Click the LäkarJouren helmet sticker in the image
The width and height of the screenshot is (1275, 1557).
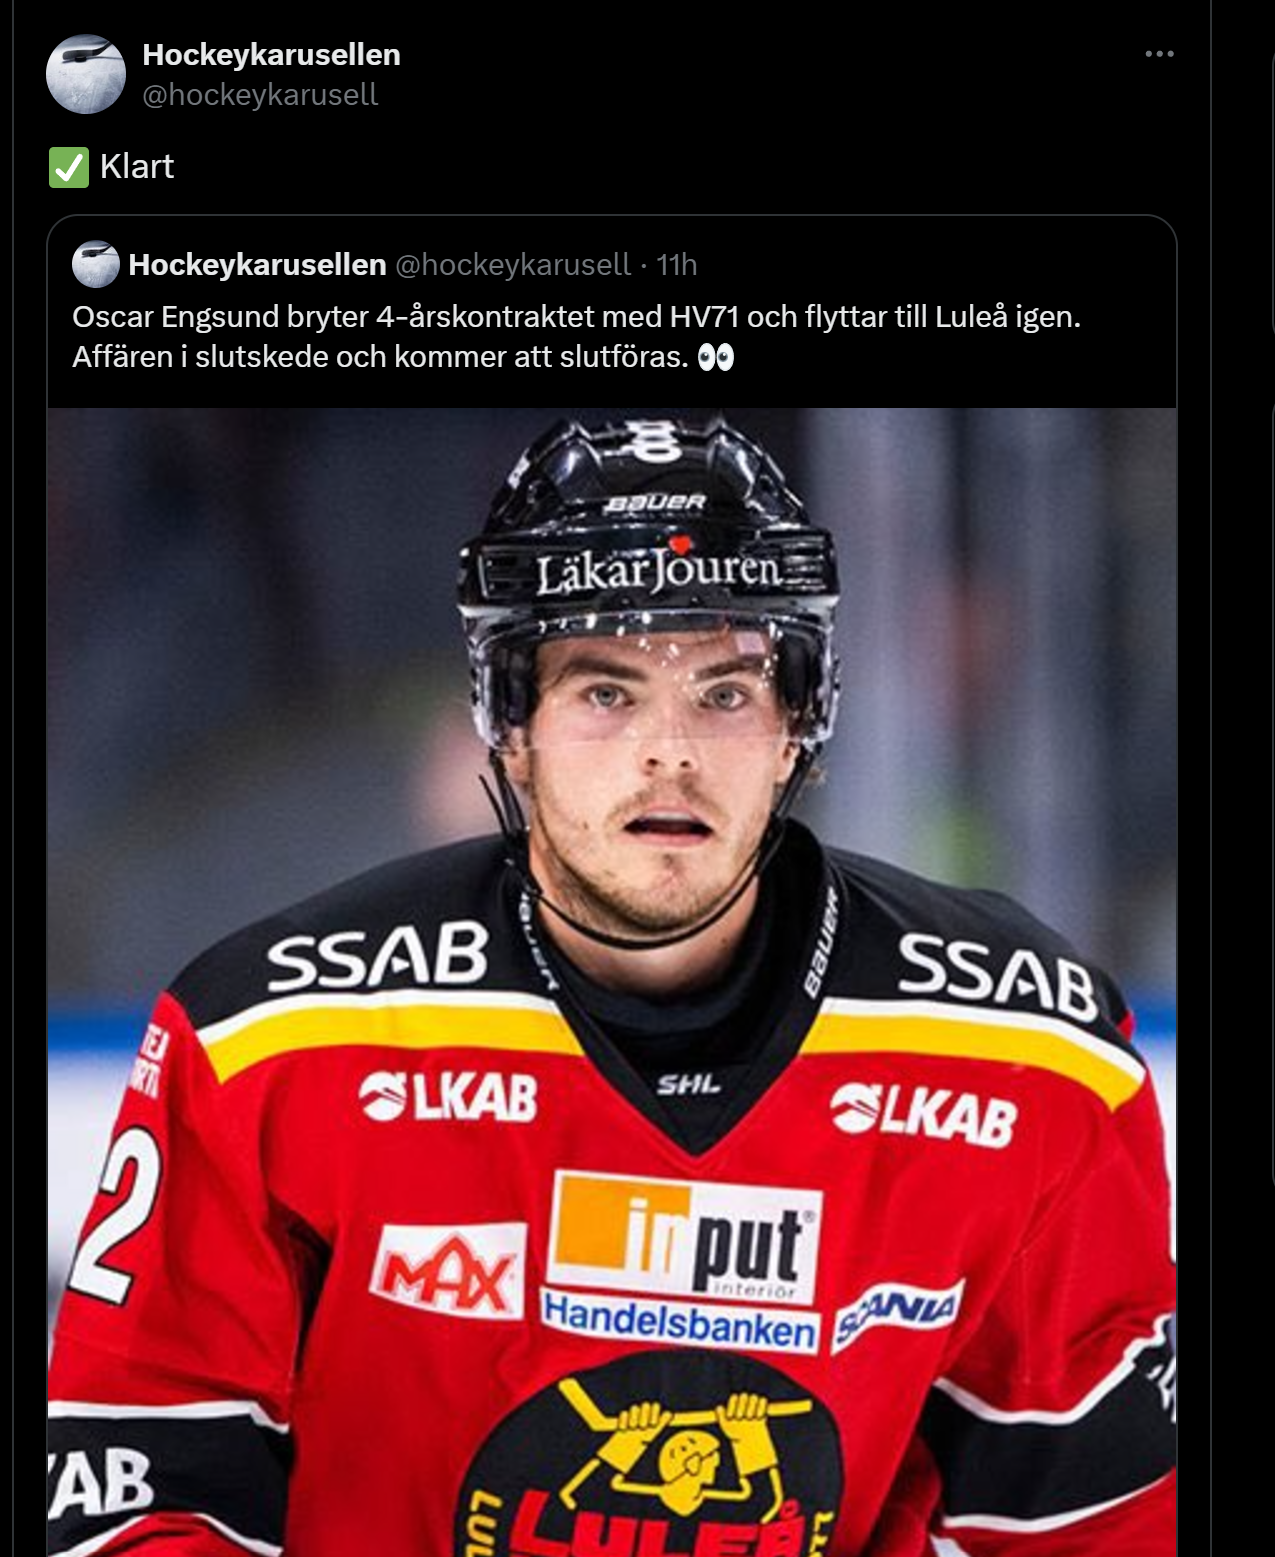657,571
